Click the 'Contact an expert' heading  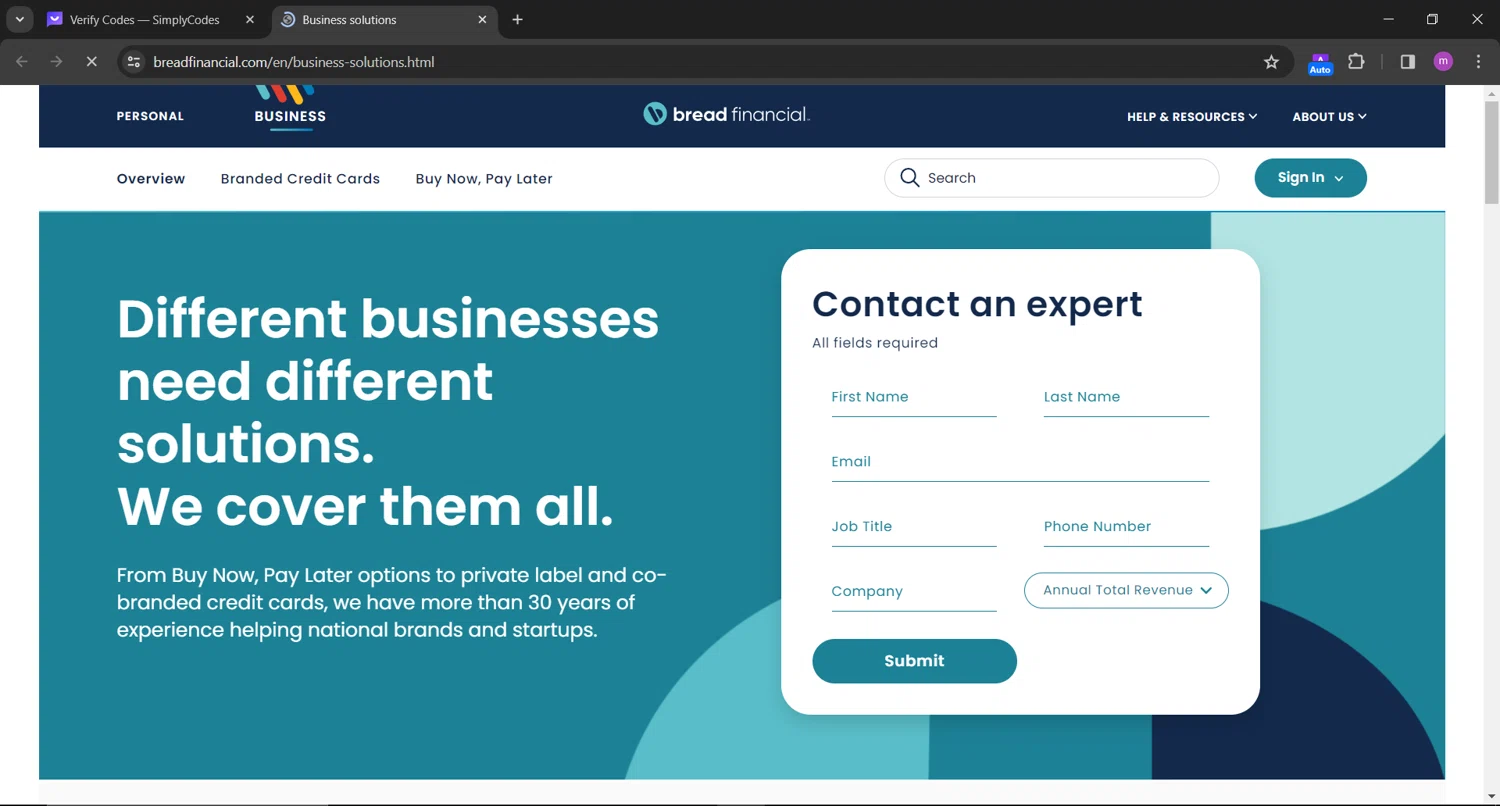[x=977, y=304]
